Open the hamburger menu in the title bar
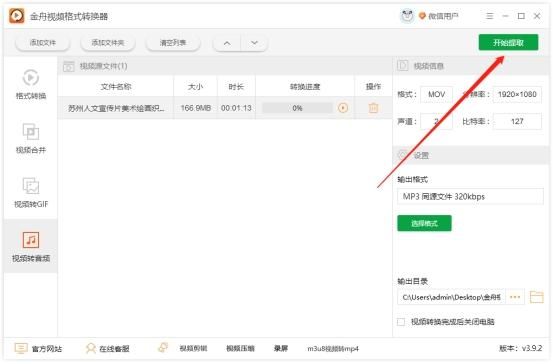The image size is (553, 364). click(x=490, y=16)
